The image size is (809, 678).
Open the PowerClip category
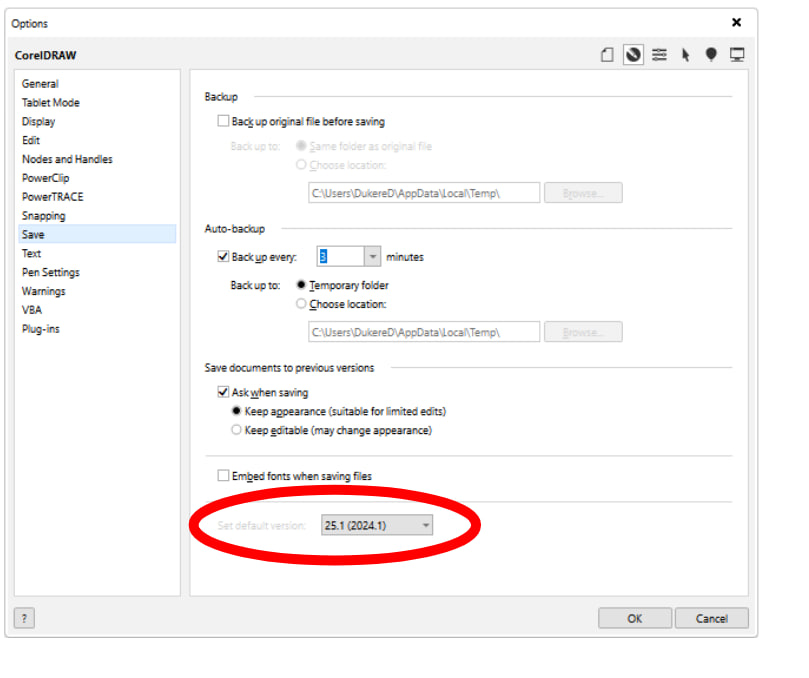pos(45,178)
